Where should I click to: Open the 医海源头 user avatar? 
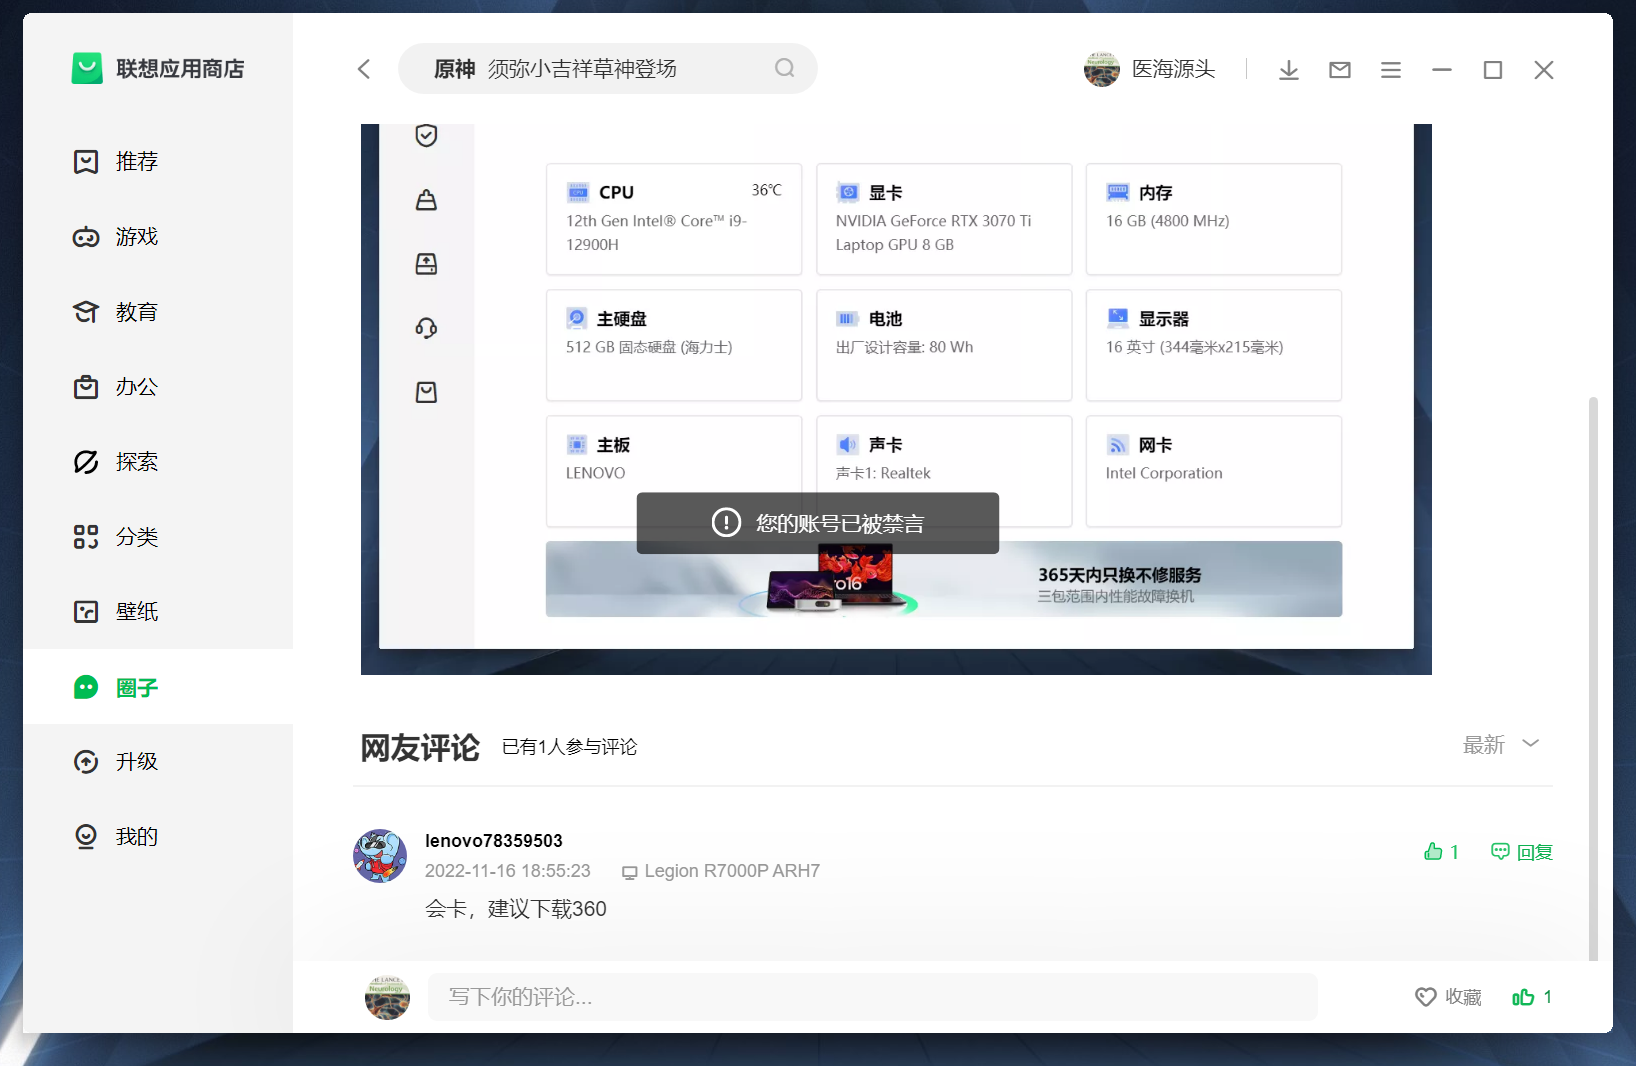point(1102,69)
